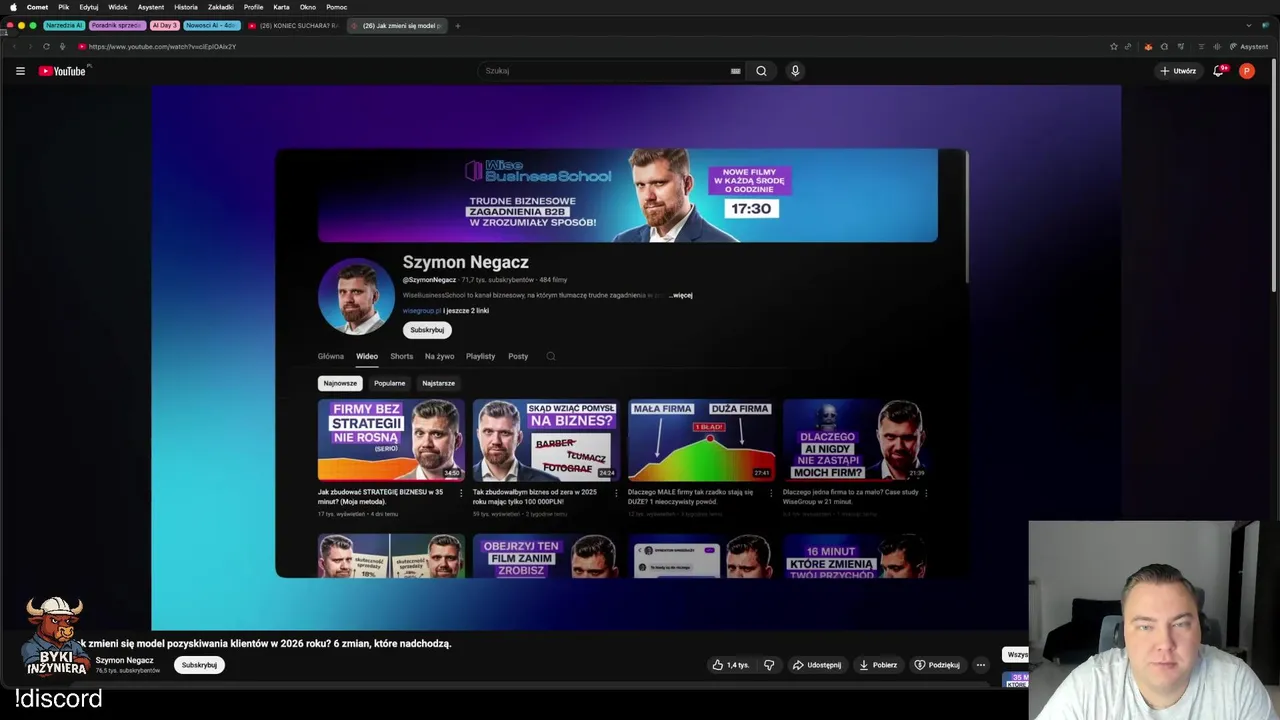The image size is (1280, 720).
Task: Reload the page with the browser refresh icon
Action: click(x=46, y=46)
